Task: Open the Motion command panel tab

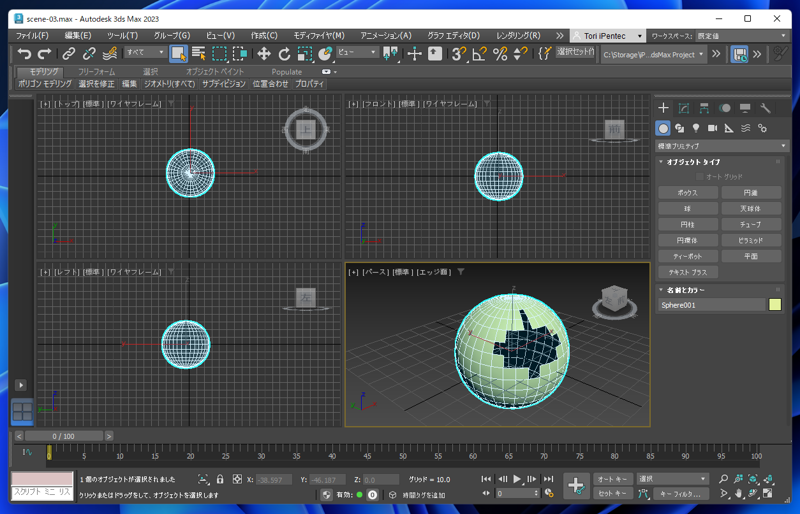Action: point(724,108)
